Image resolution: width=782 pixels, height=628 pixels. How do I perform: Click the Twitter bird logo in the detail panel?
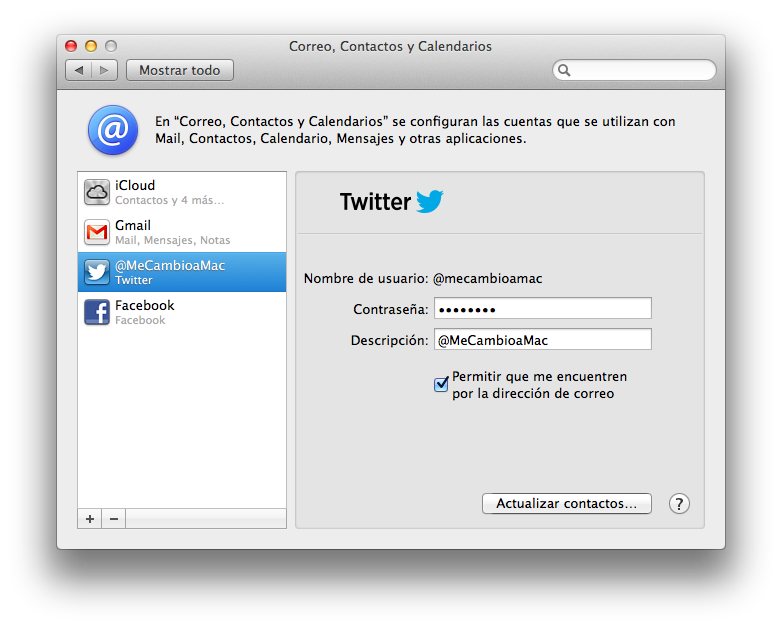click(x=430, y=201)
